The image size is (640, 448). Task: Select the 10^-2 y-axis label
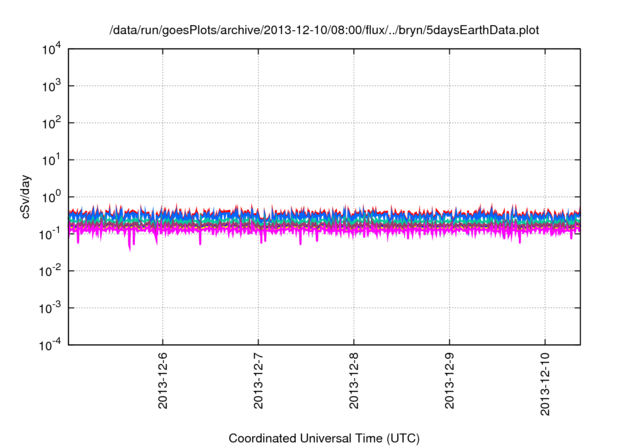pos(50,271)
